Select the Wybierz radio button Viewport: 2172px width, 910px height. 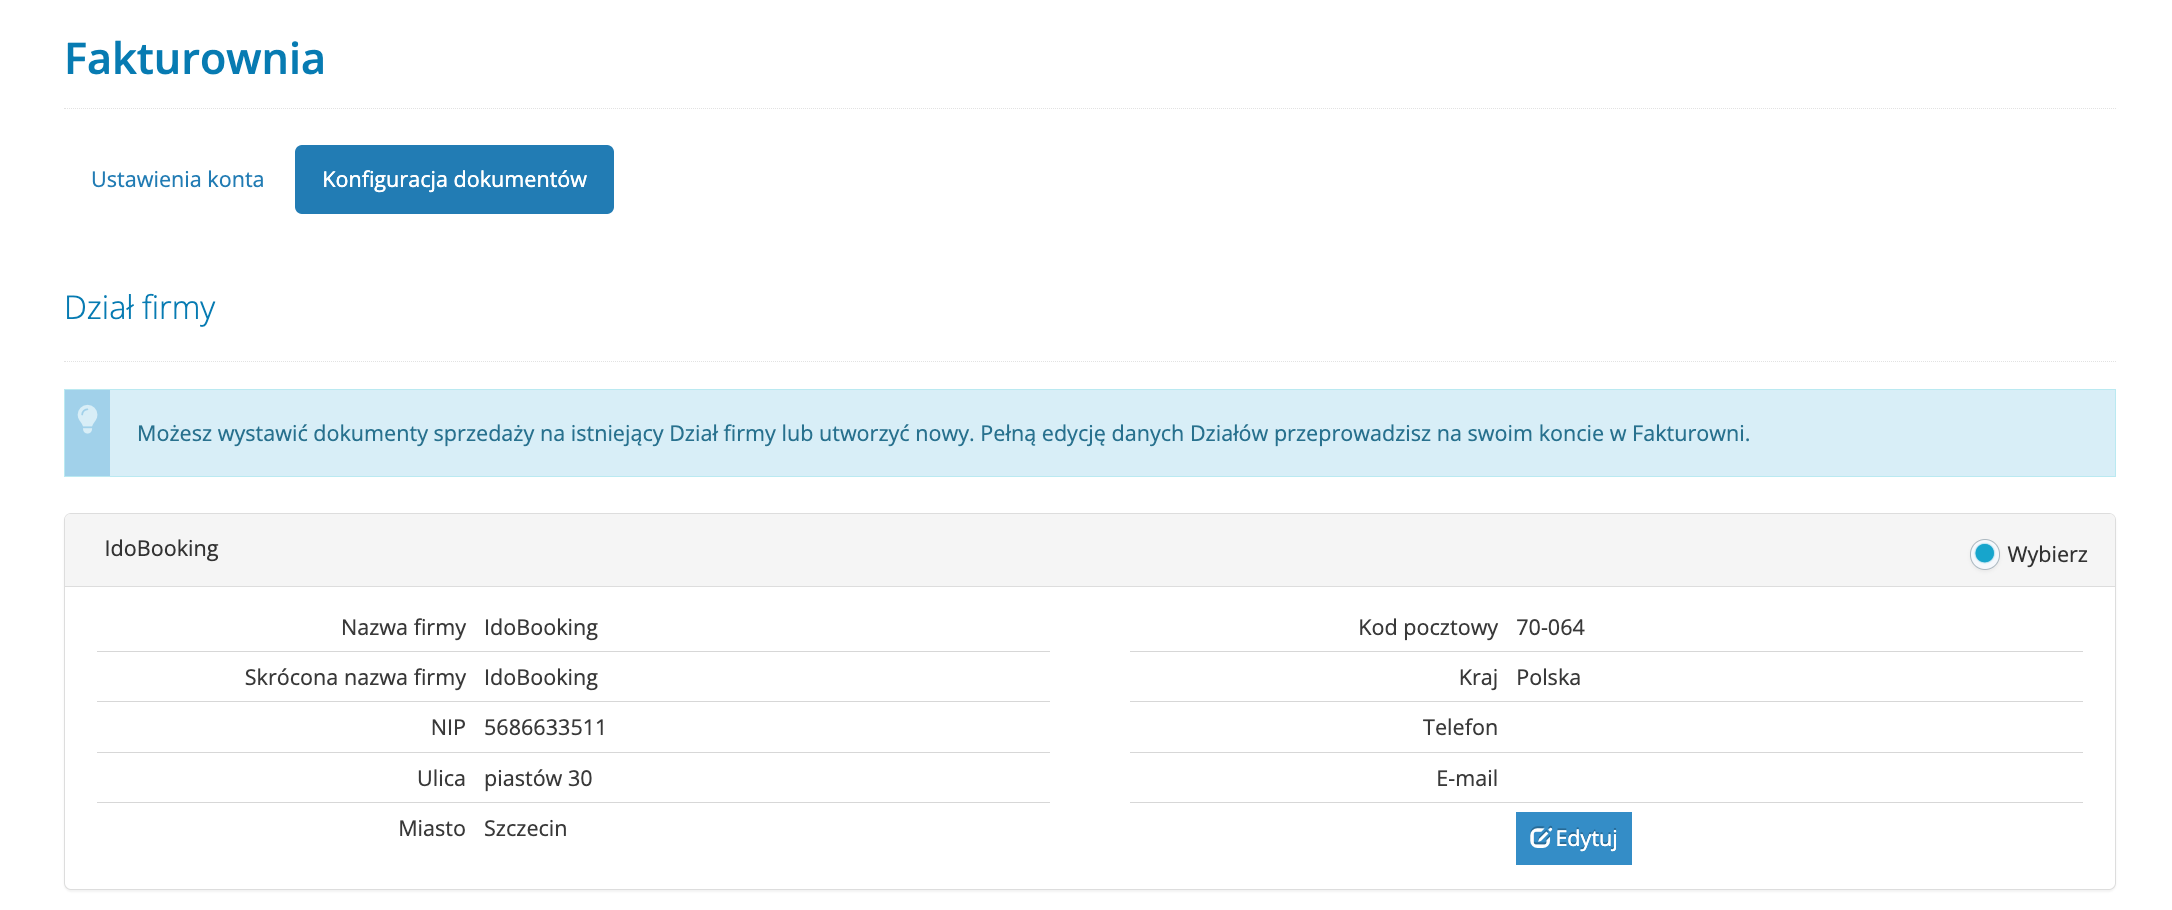(x=1984, y=554)
